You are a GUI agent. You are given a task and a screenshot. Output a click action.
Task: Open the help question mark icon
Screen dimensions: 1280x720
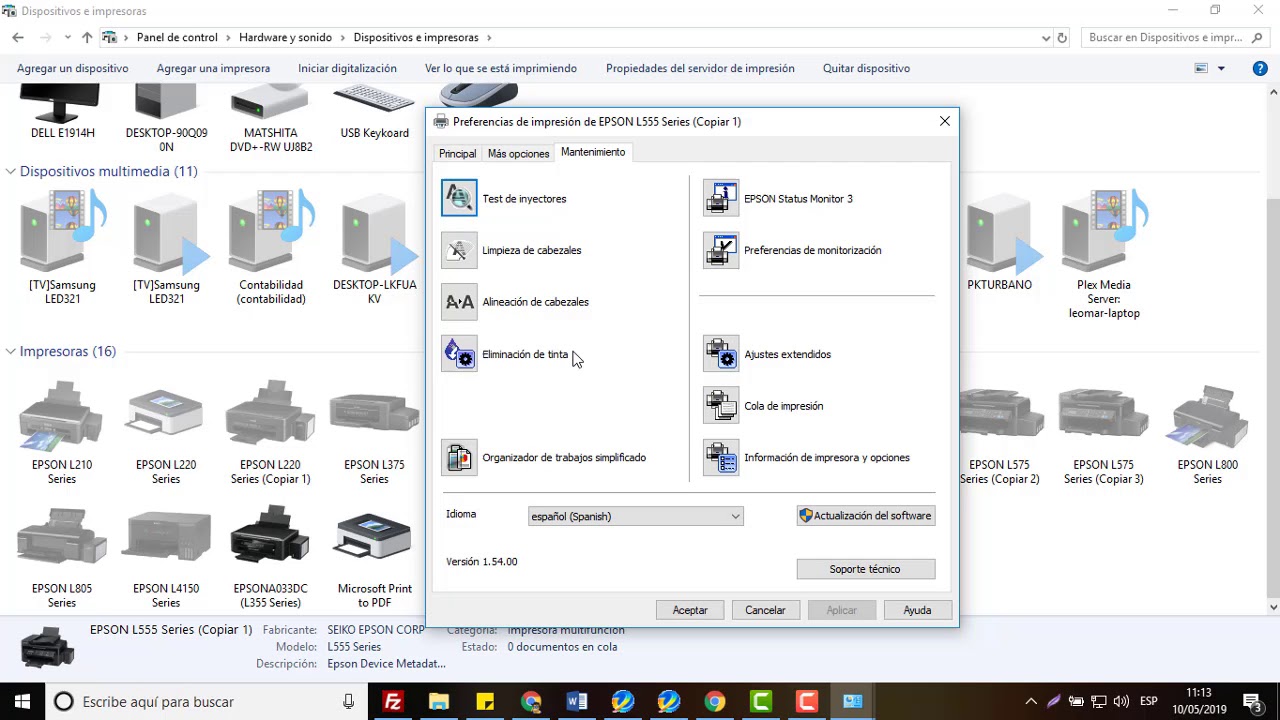click(x=1260, y=68)
